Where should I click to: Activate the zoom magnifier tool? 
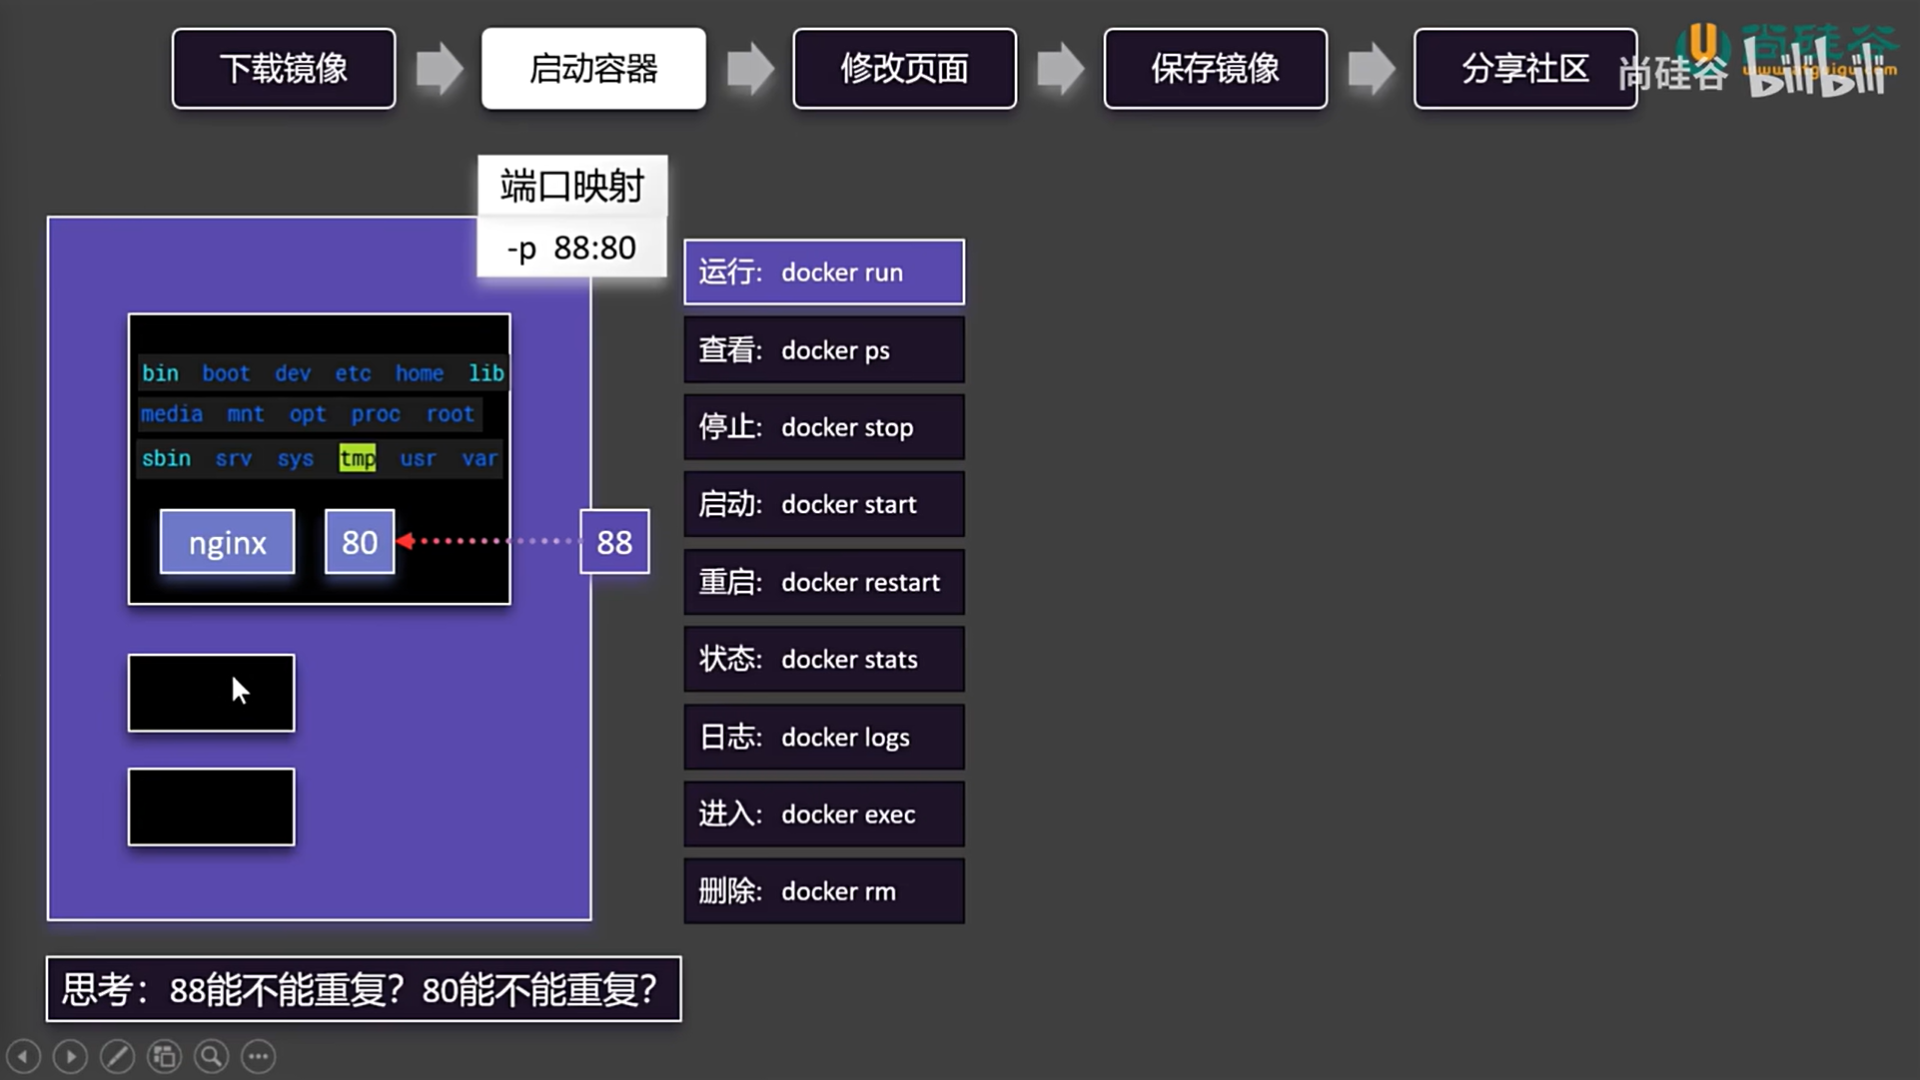(211, 1056)
